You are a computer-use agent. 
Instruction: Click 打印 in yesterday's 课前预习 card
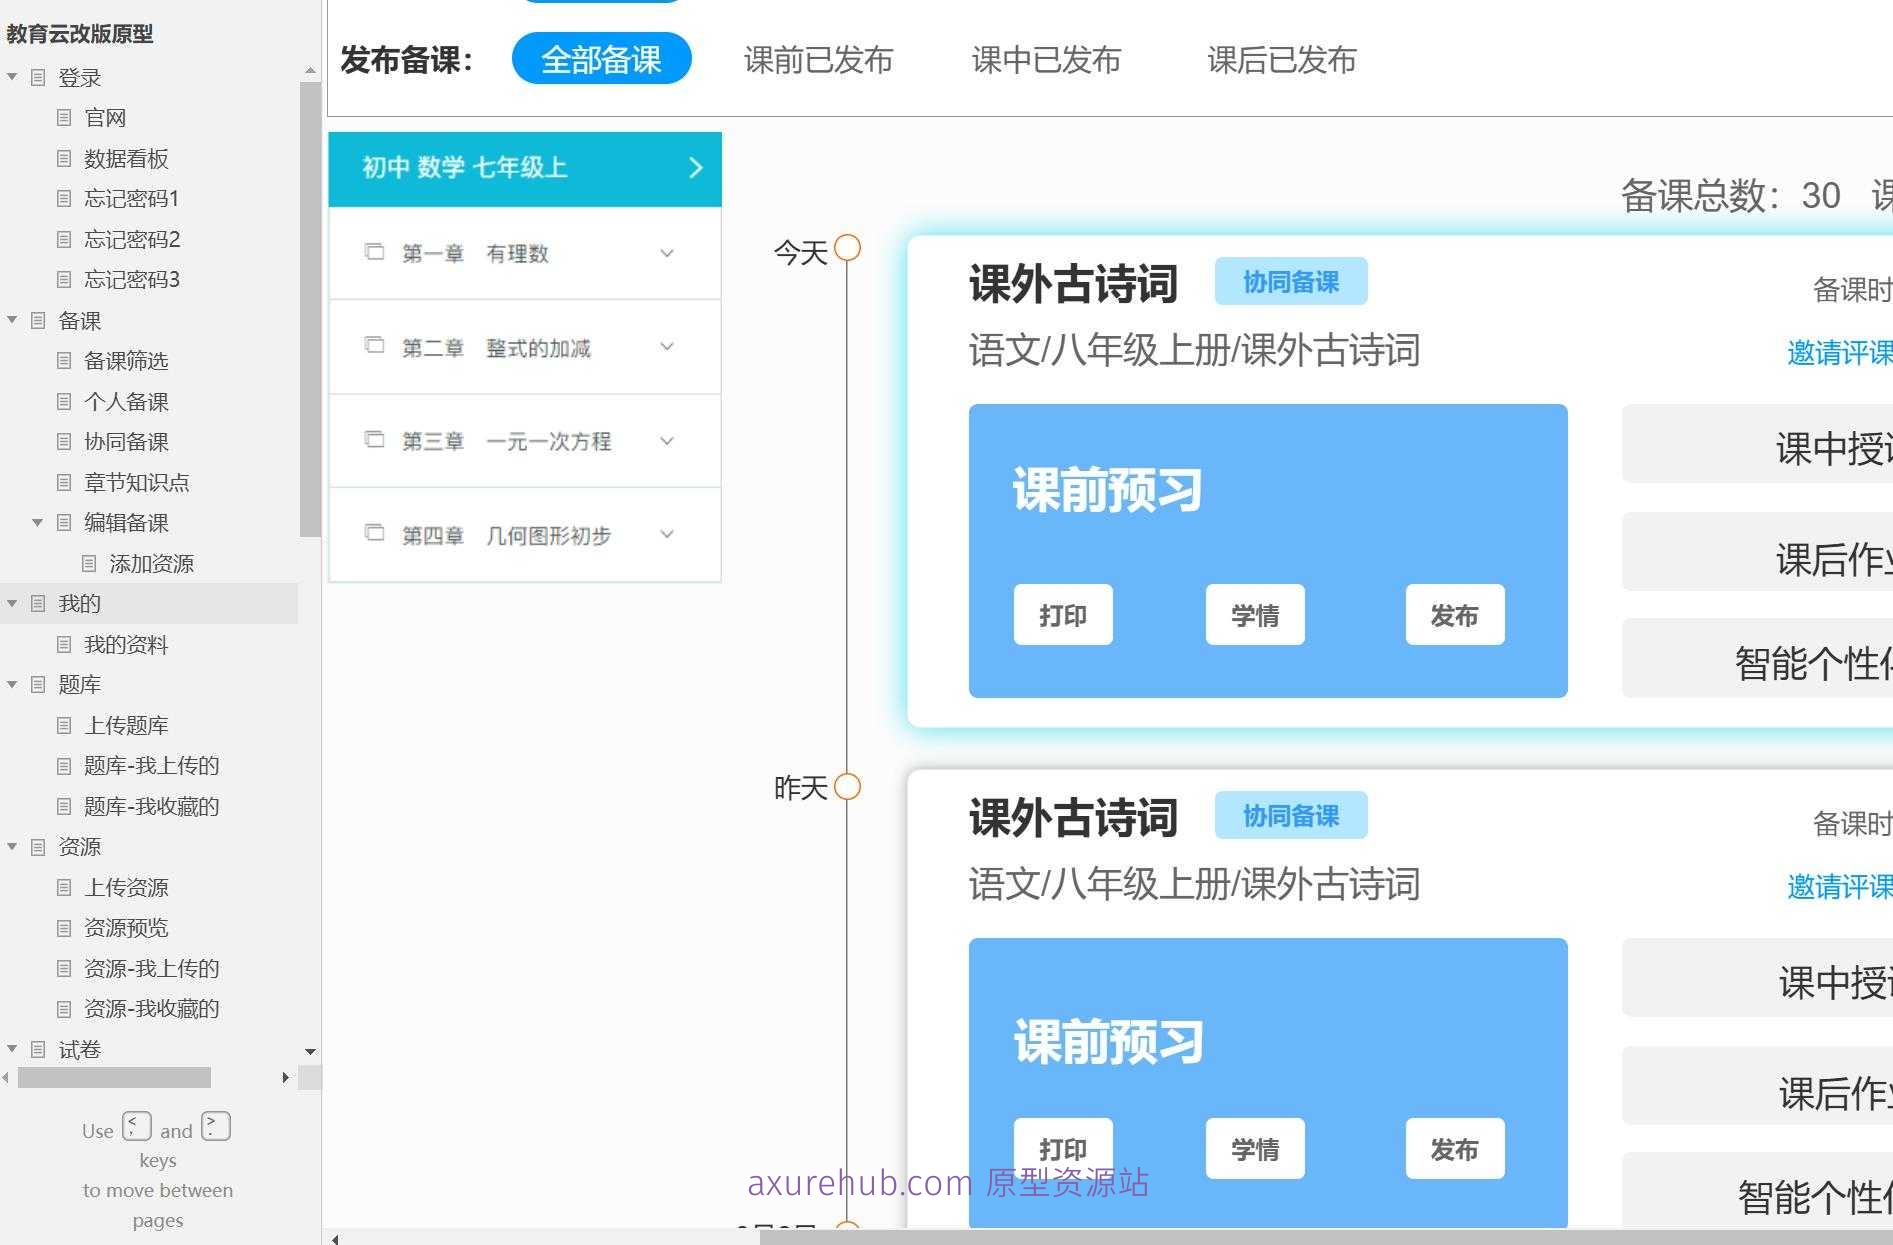point(1063,1149)
